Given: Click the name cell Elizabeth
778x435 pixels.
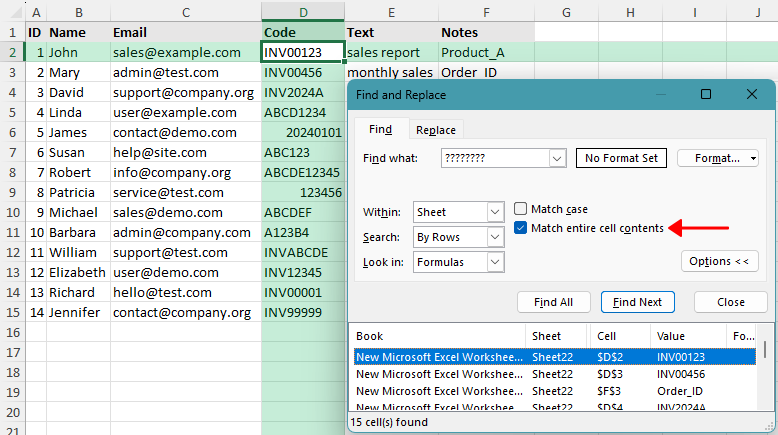Looking at the screenshot, I should pos(78,272).
